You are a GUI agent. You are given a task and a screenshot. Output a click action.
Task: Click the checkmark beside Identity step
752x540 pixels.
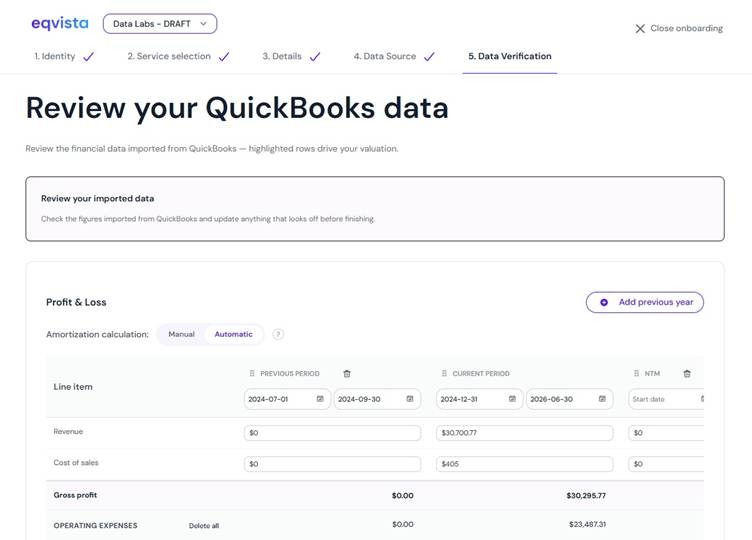click(89, 57)
